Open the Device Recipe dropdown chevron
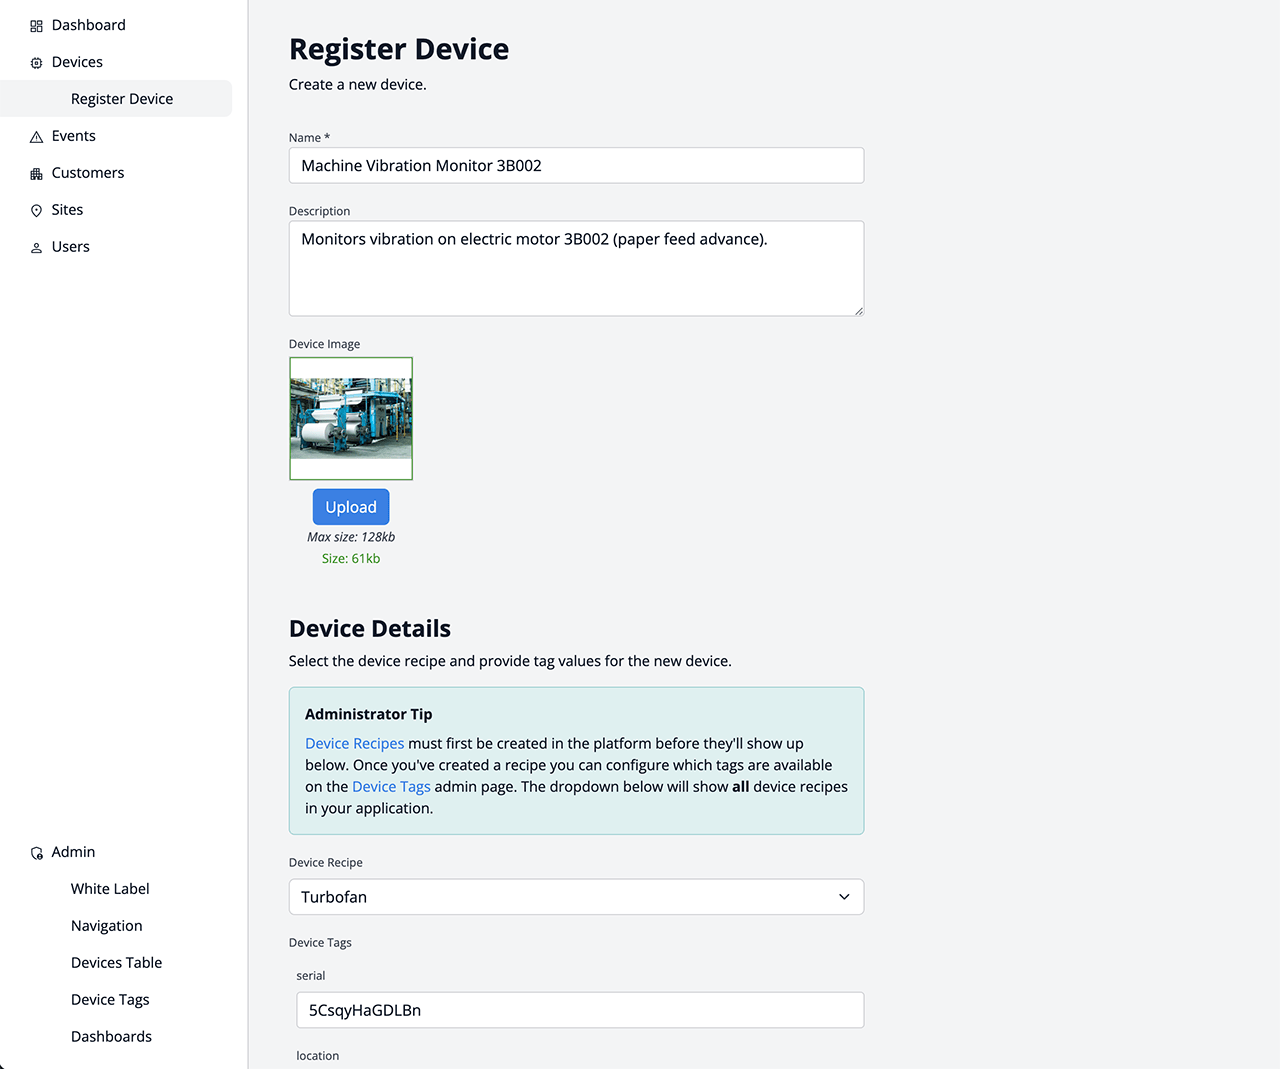This screenshot has height=1069, width=1280. point(844,897)
